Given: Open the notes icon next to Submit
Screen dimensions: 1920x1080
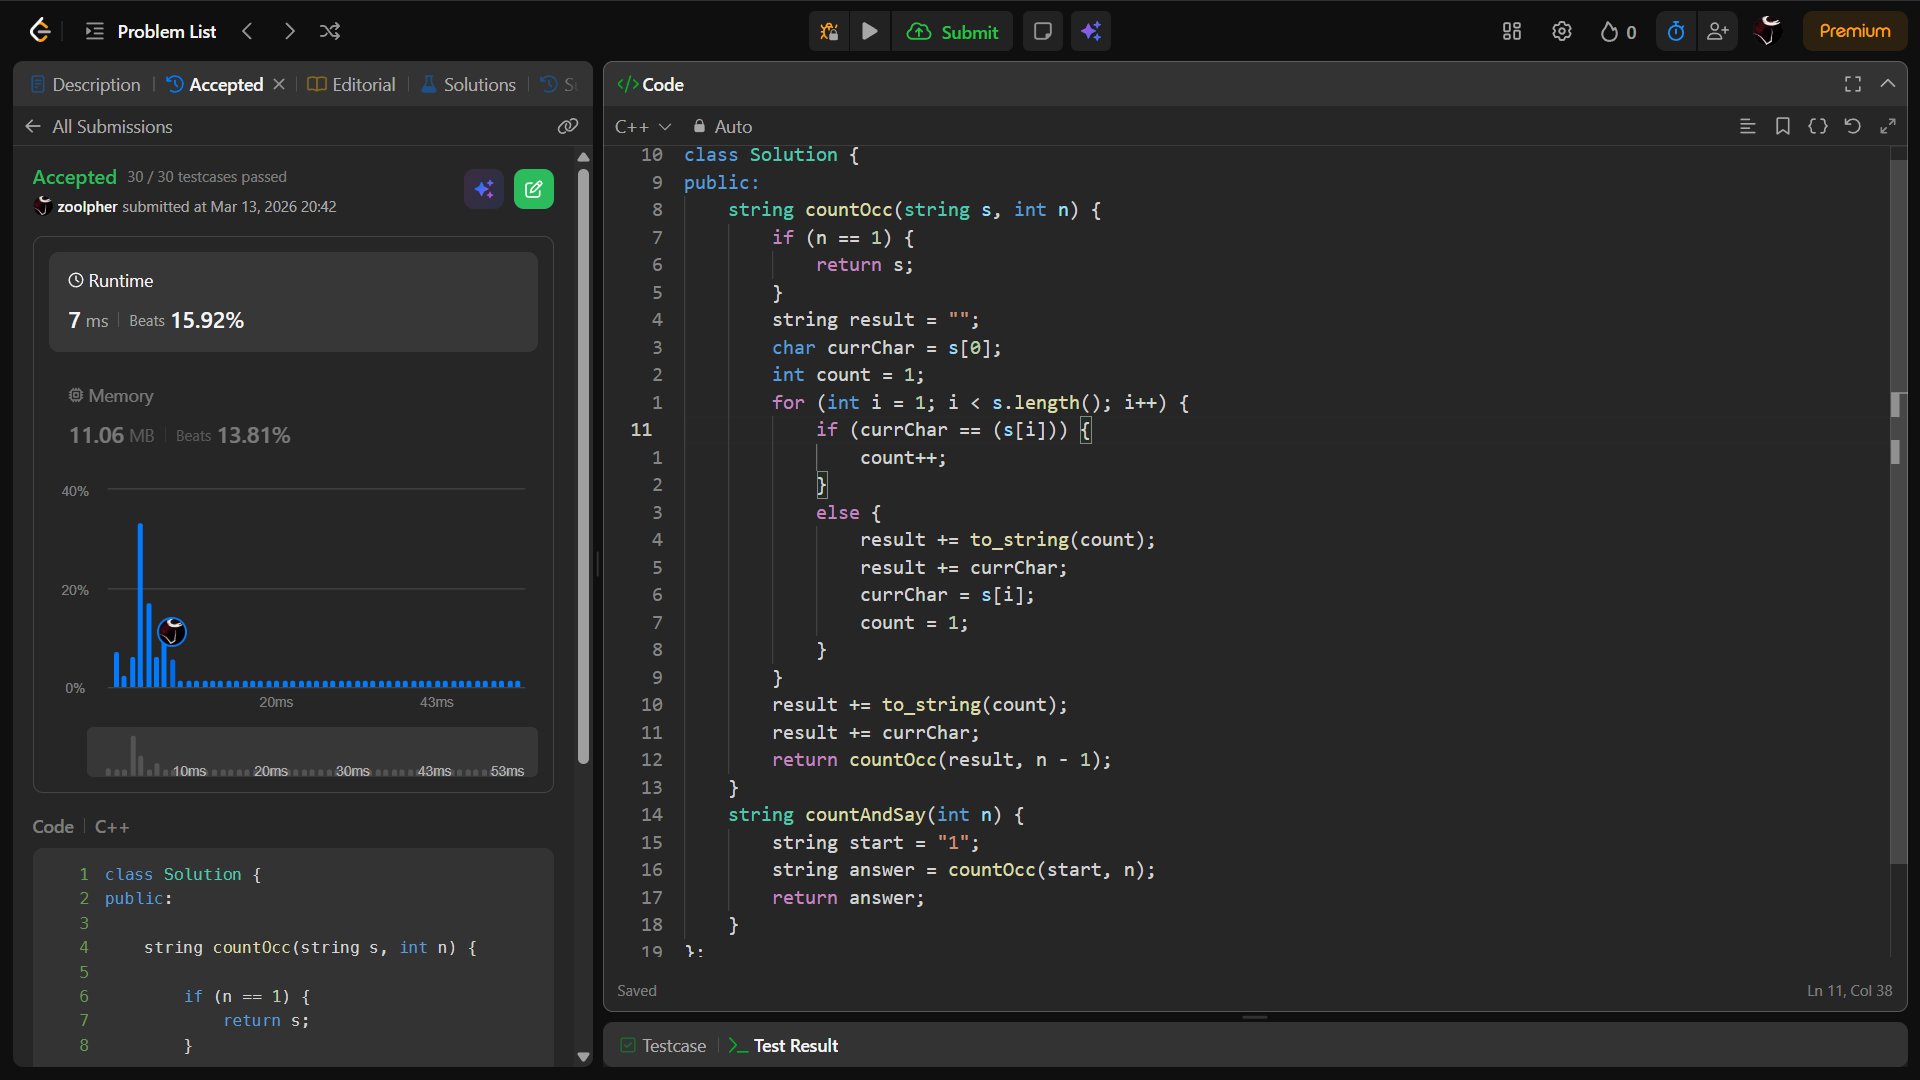Looking at the screenshot, I should 1042,32.
